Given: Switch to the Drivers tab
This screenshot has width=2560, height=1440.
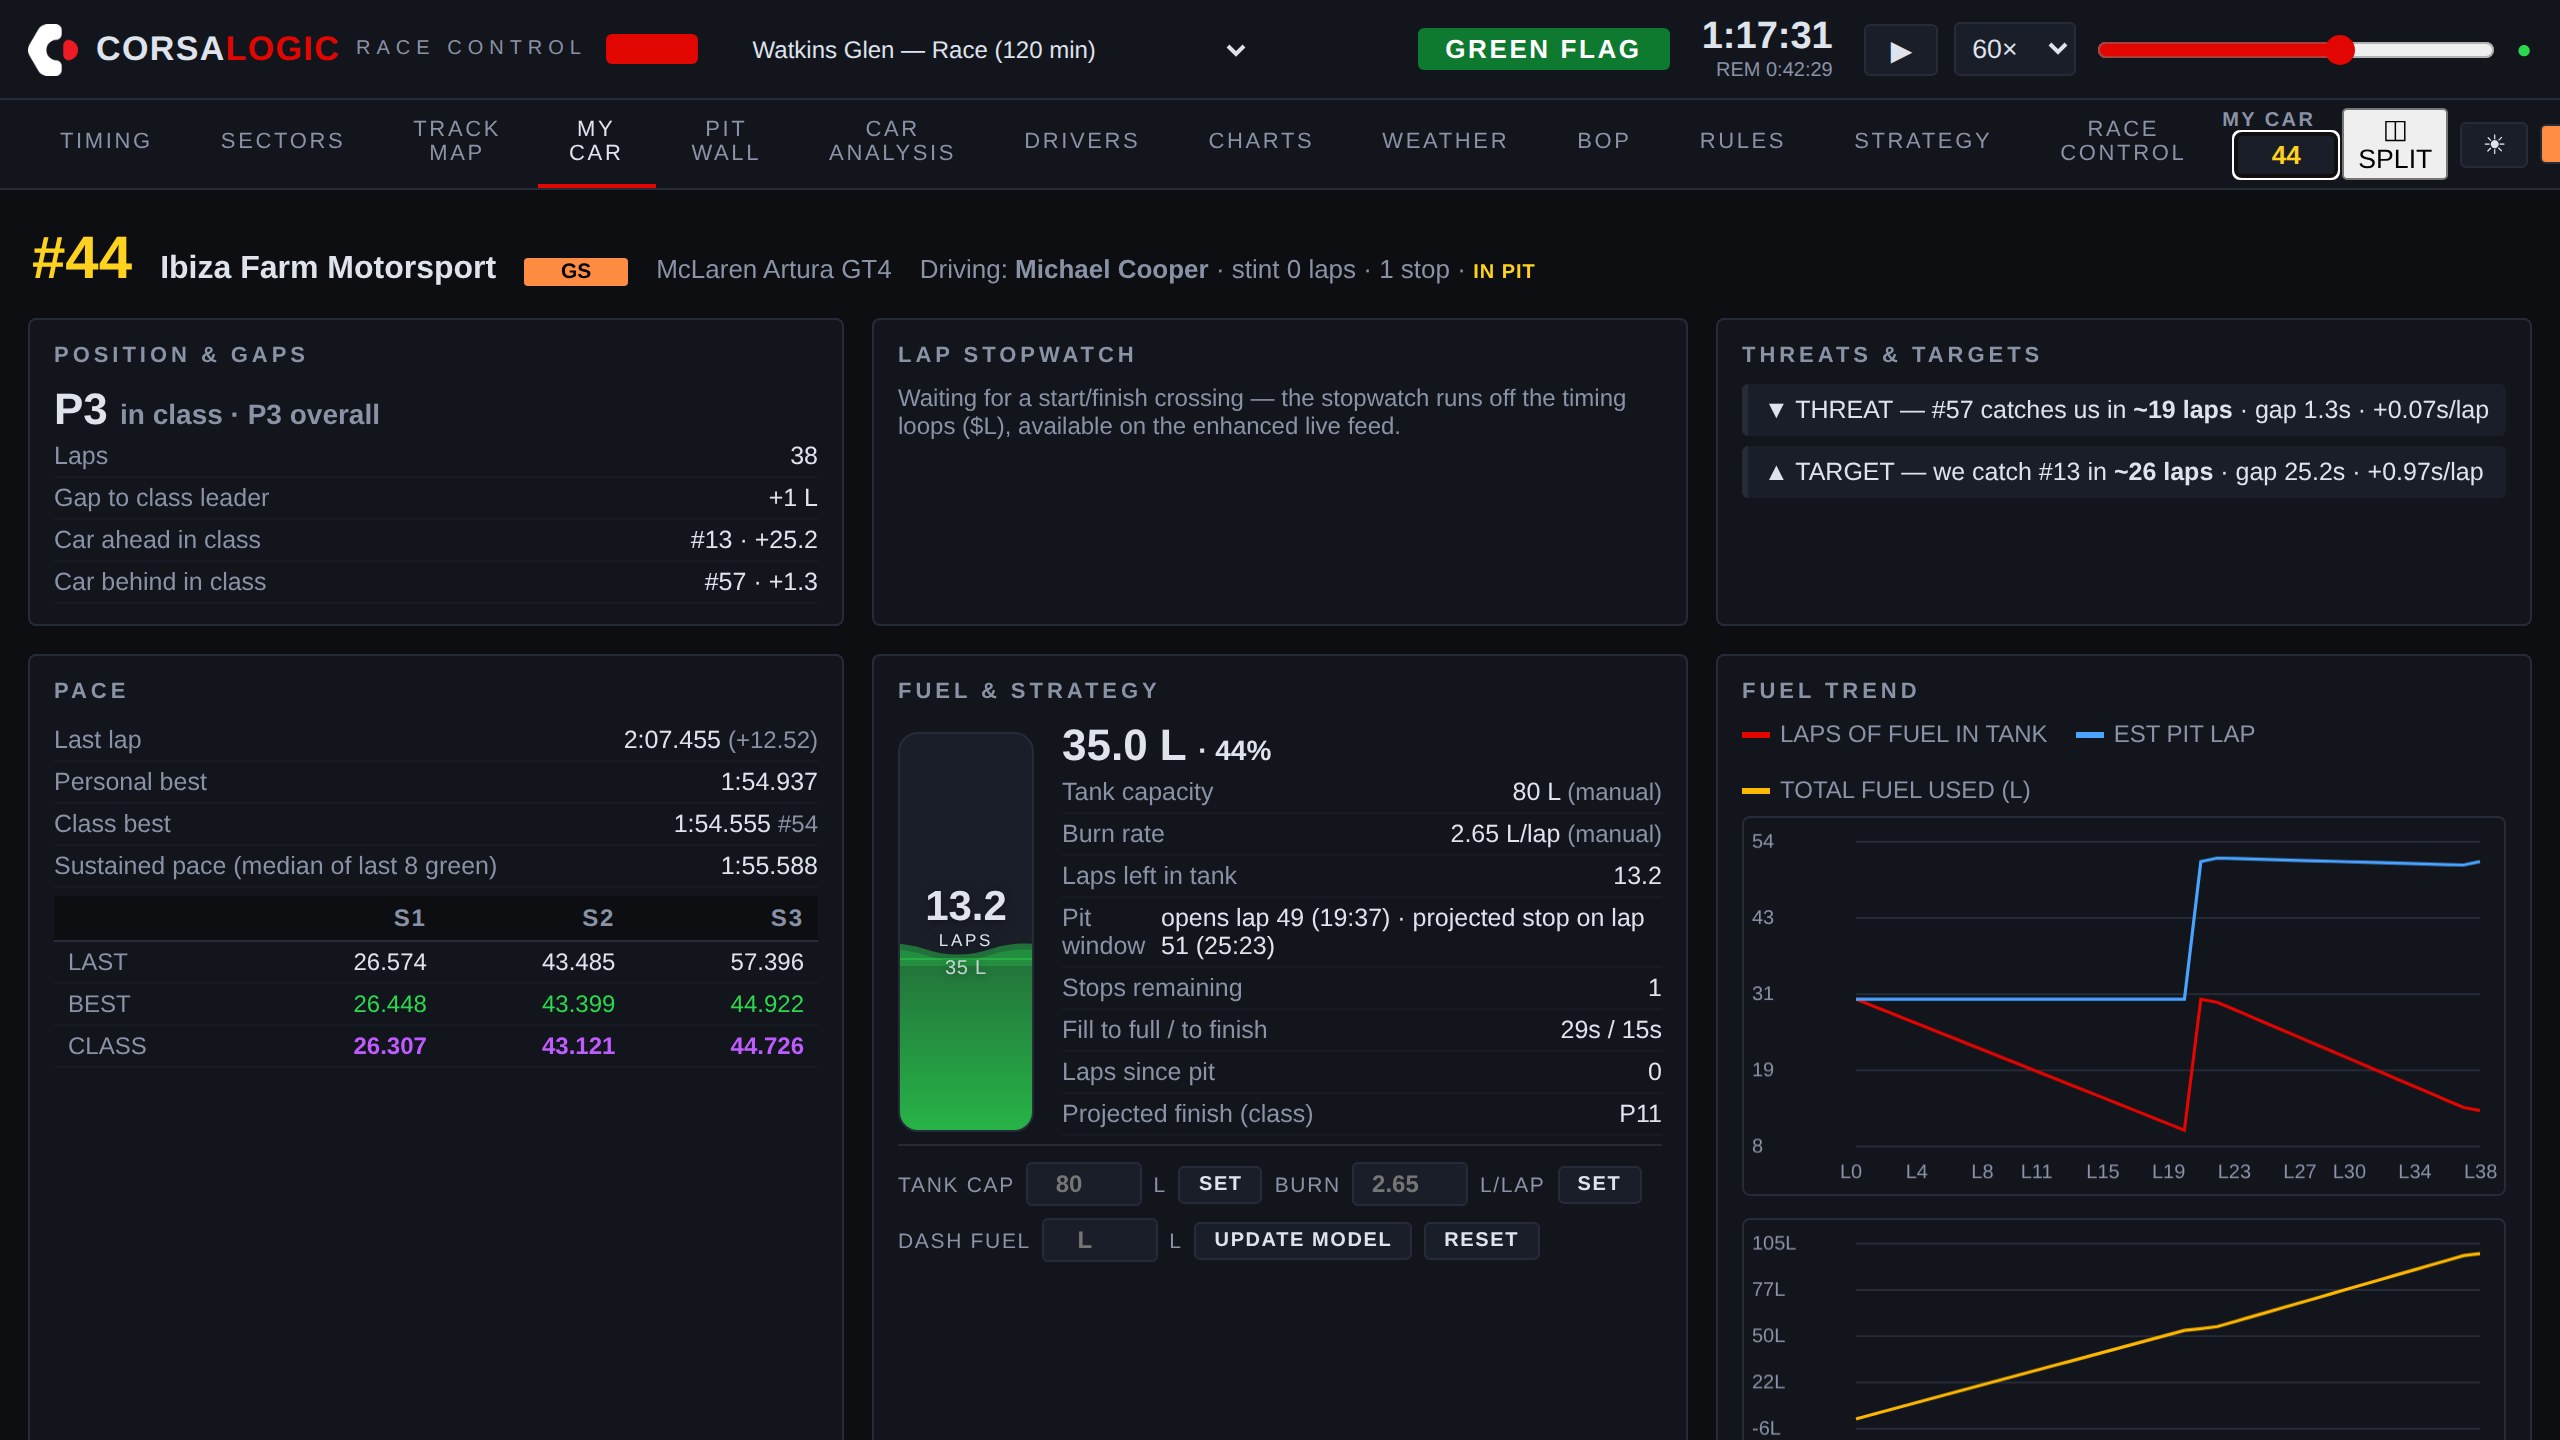Looking at the screenshot, I should pyautogui.click(x=1082, y=141).
